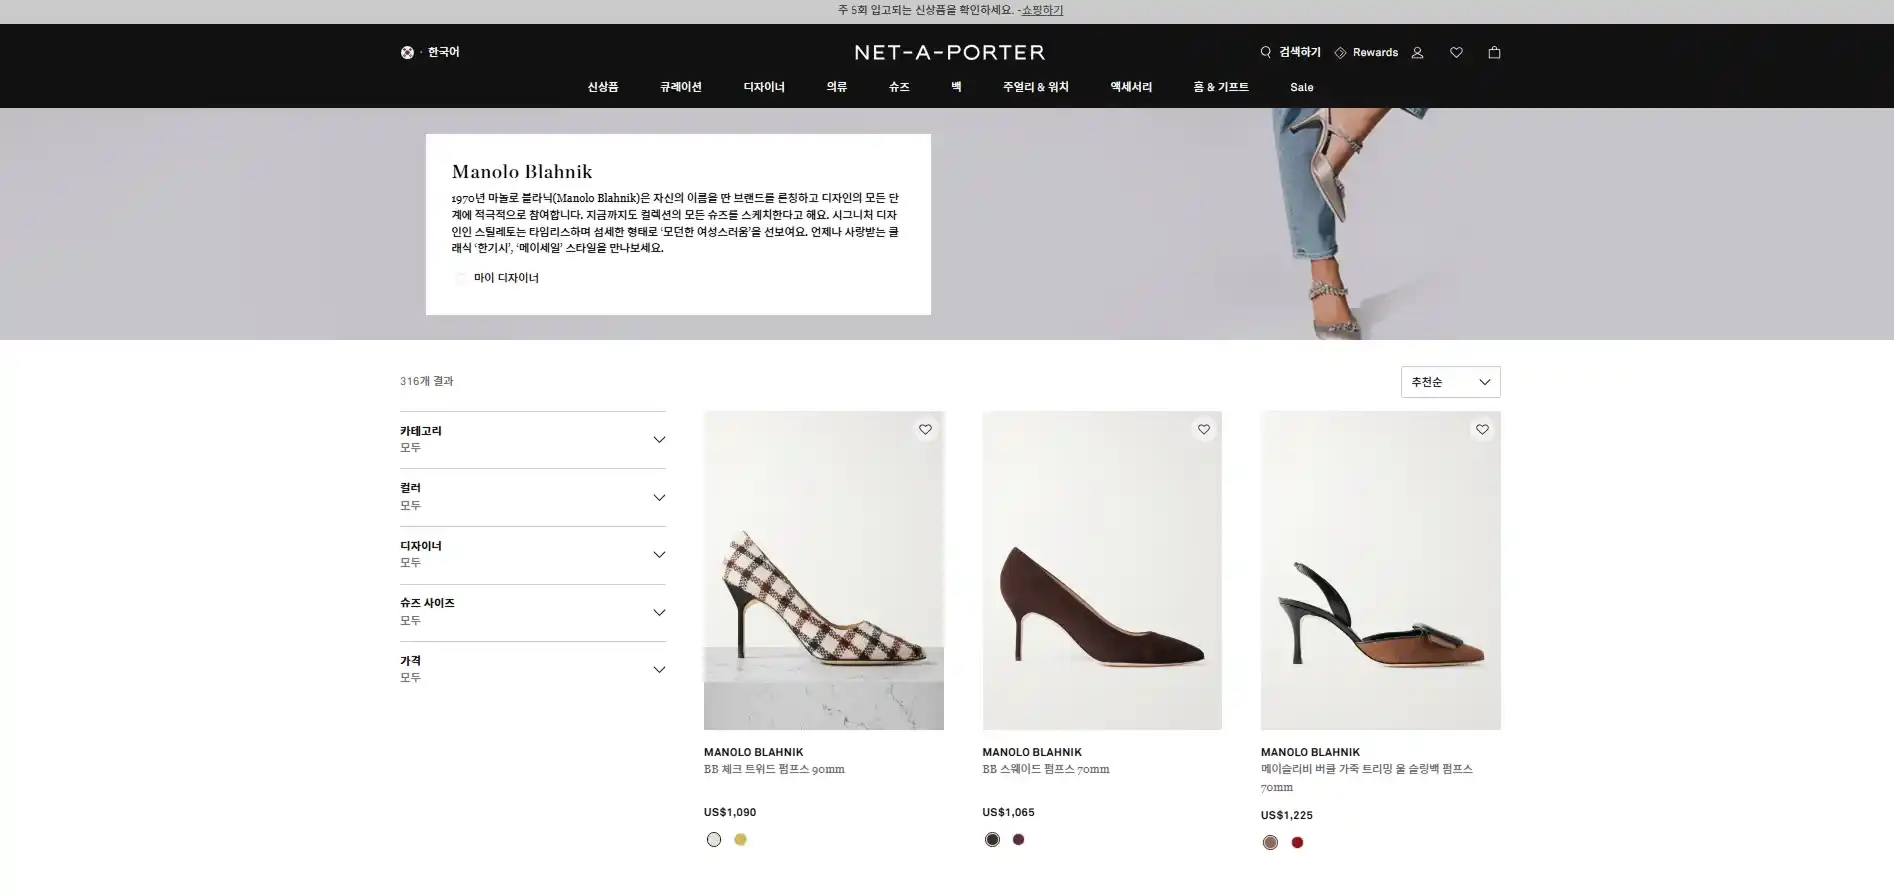Go to the Sale menu item
The height and width of the screenshot is (895, 1894).
(x=1301, y=88)
